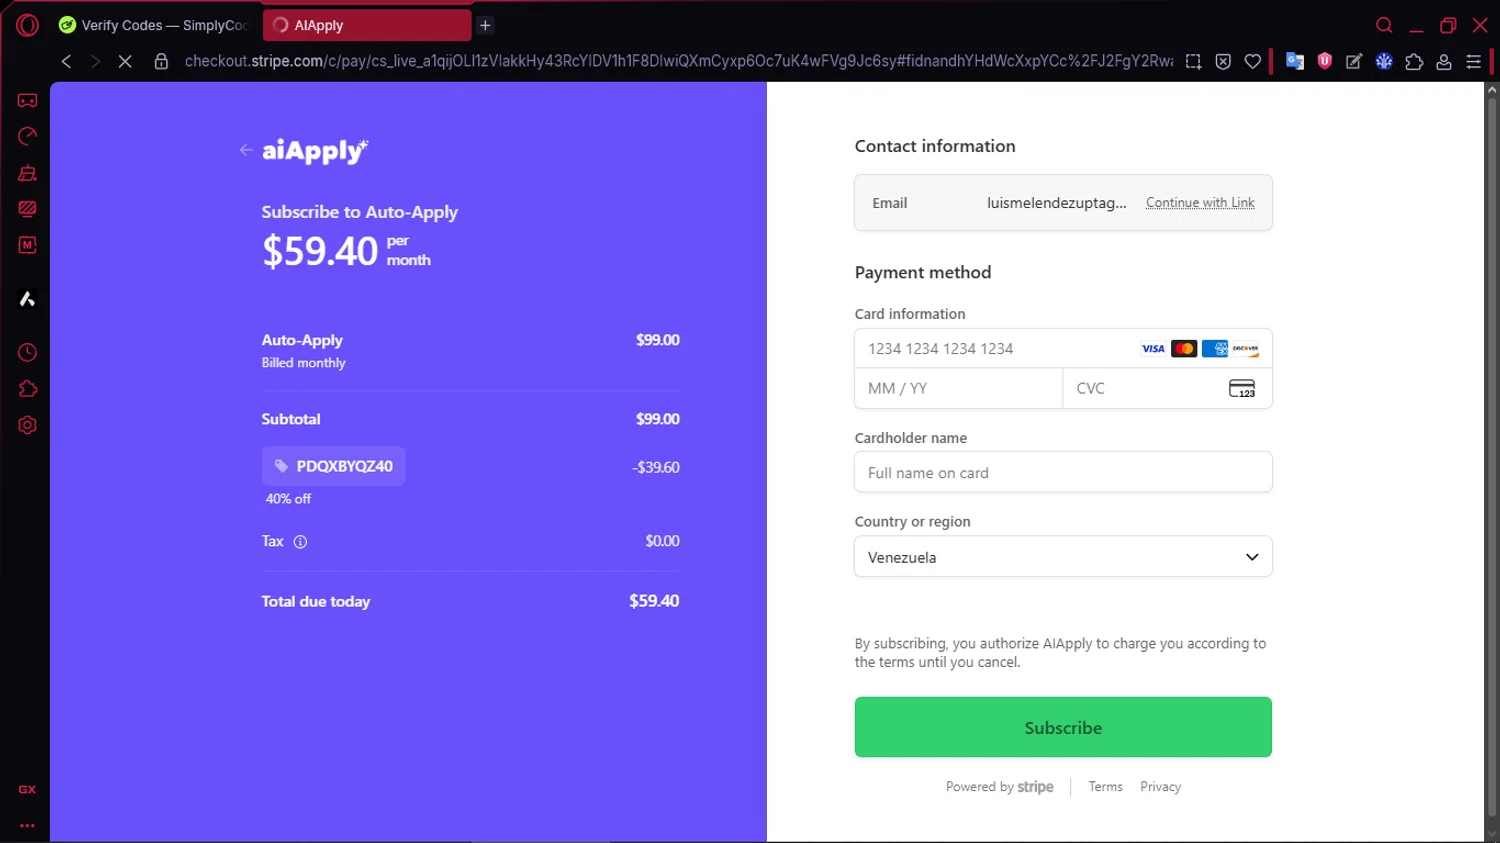Click the address bar URL
The image size is (1500, 843).
[678, 61]
